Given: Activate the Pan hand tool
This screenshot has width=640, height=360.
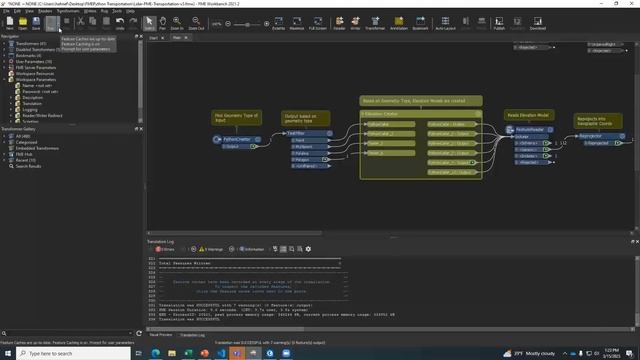Looking at the screenshot, I should 162,23.
